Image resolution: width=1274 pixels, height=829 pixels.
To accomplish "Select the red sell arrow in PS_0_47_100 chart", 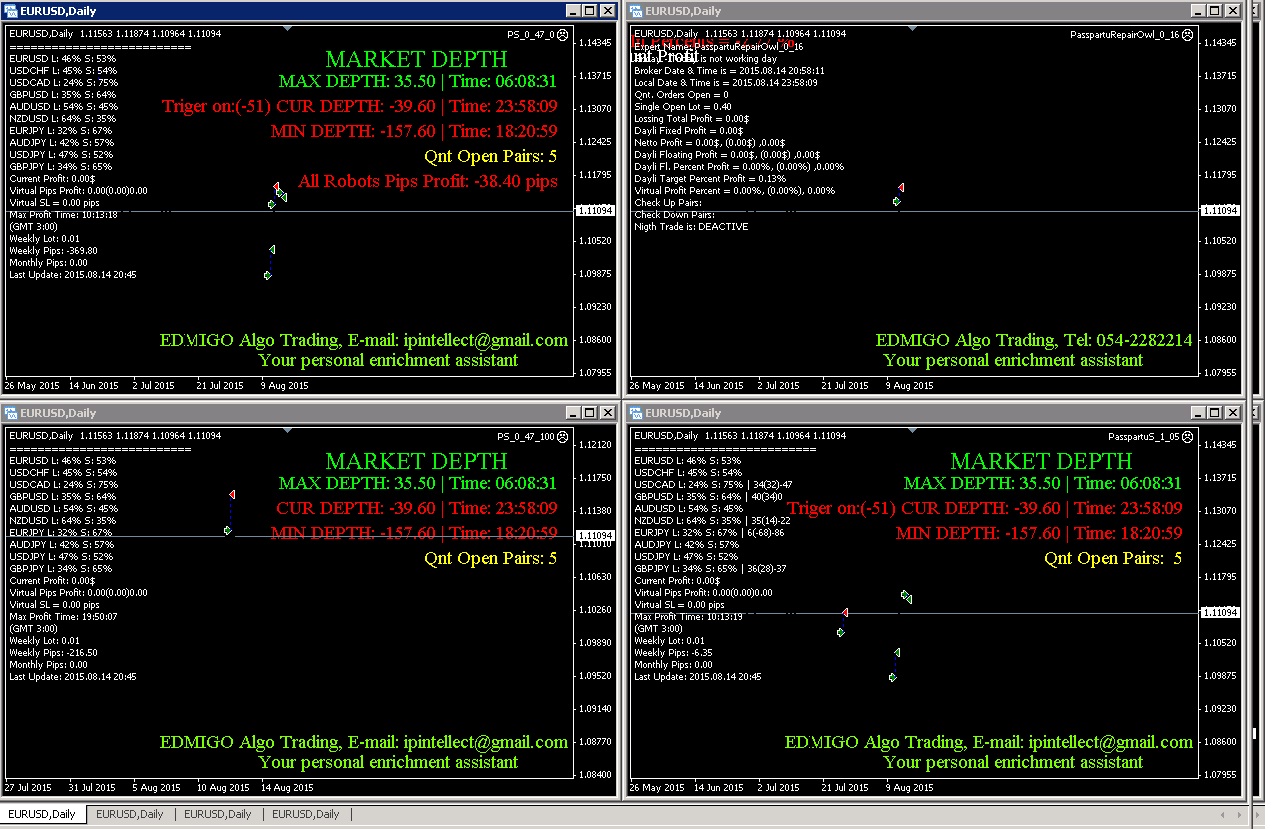I will 232,495.
